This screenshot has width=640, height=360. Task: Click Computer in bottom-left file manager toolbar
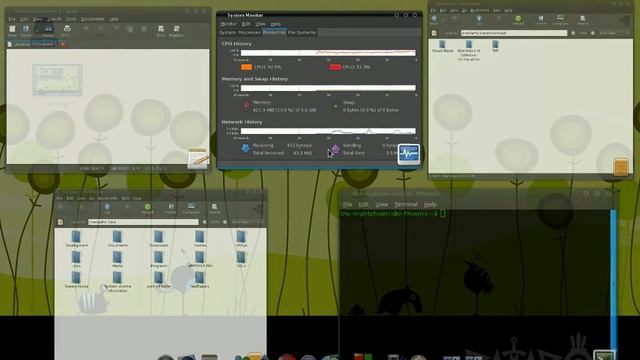(x=191, y=209)
